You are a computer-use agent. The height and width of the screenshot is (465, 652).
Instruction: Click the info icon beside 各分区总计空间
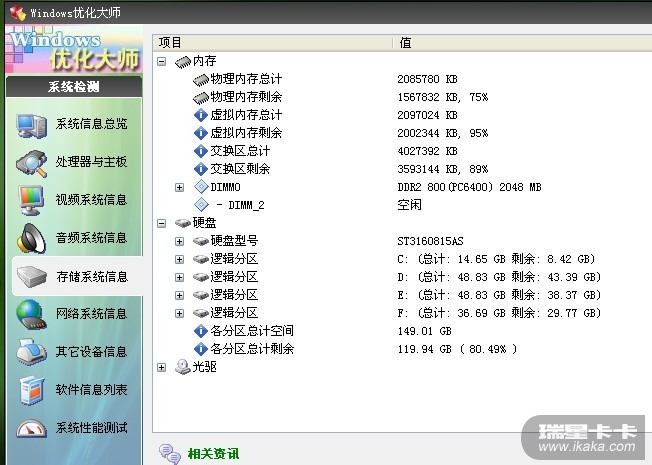point(201,331)
